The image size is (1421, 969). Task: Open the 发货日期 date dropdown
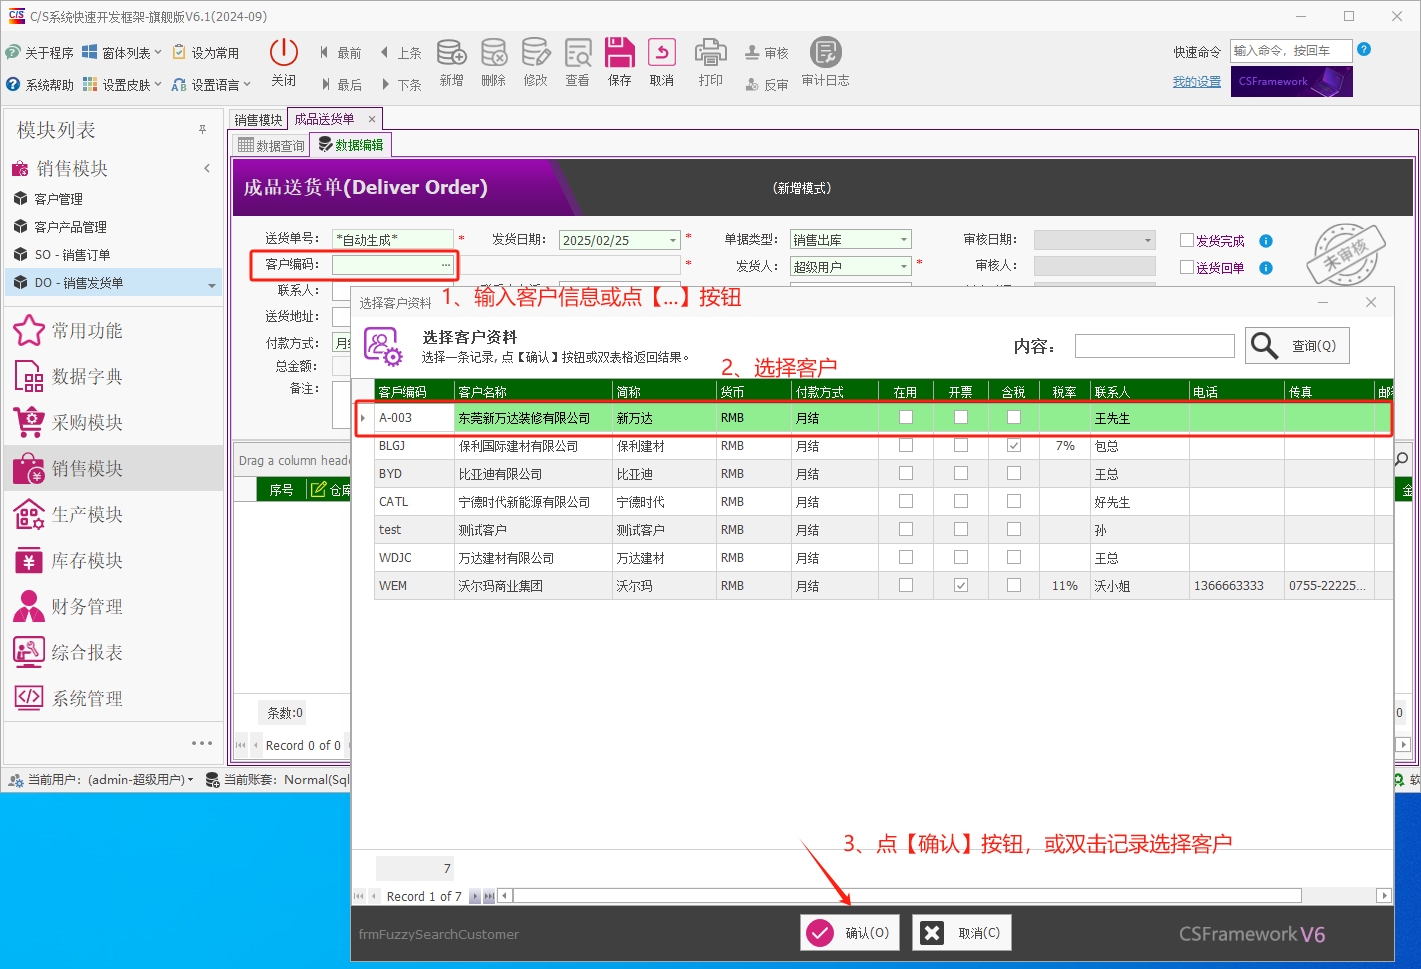coord(673,240)
